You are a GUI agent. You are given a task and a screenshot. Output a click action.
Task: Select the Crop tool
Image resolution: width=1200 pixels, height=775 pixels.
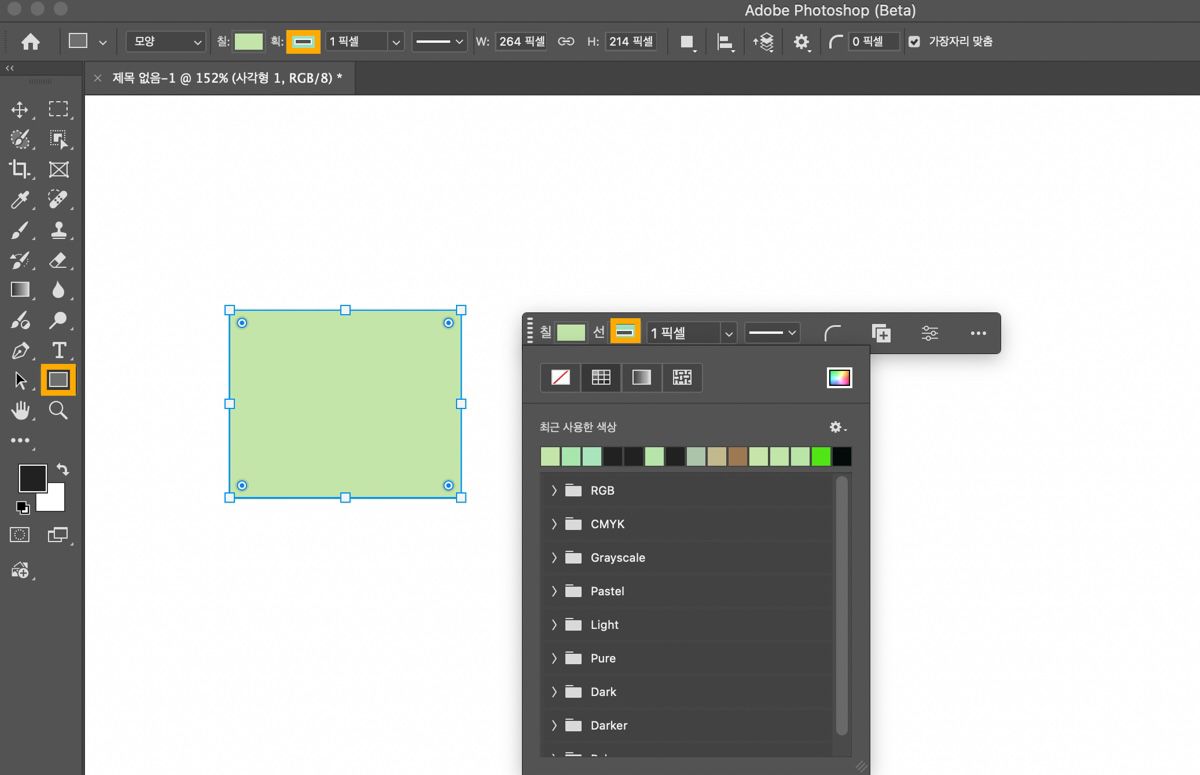[x=19, y=170]
